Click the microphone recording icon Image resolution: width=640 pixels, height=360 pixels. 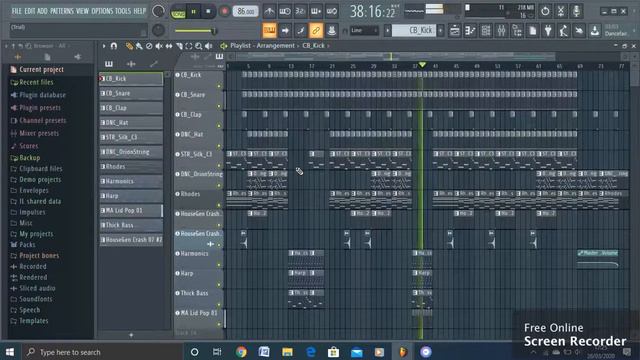pyautogui.click(x=576, y=11)
